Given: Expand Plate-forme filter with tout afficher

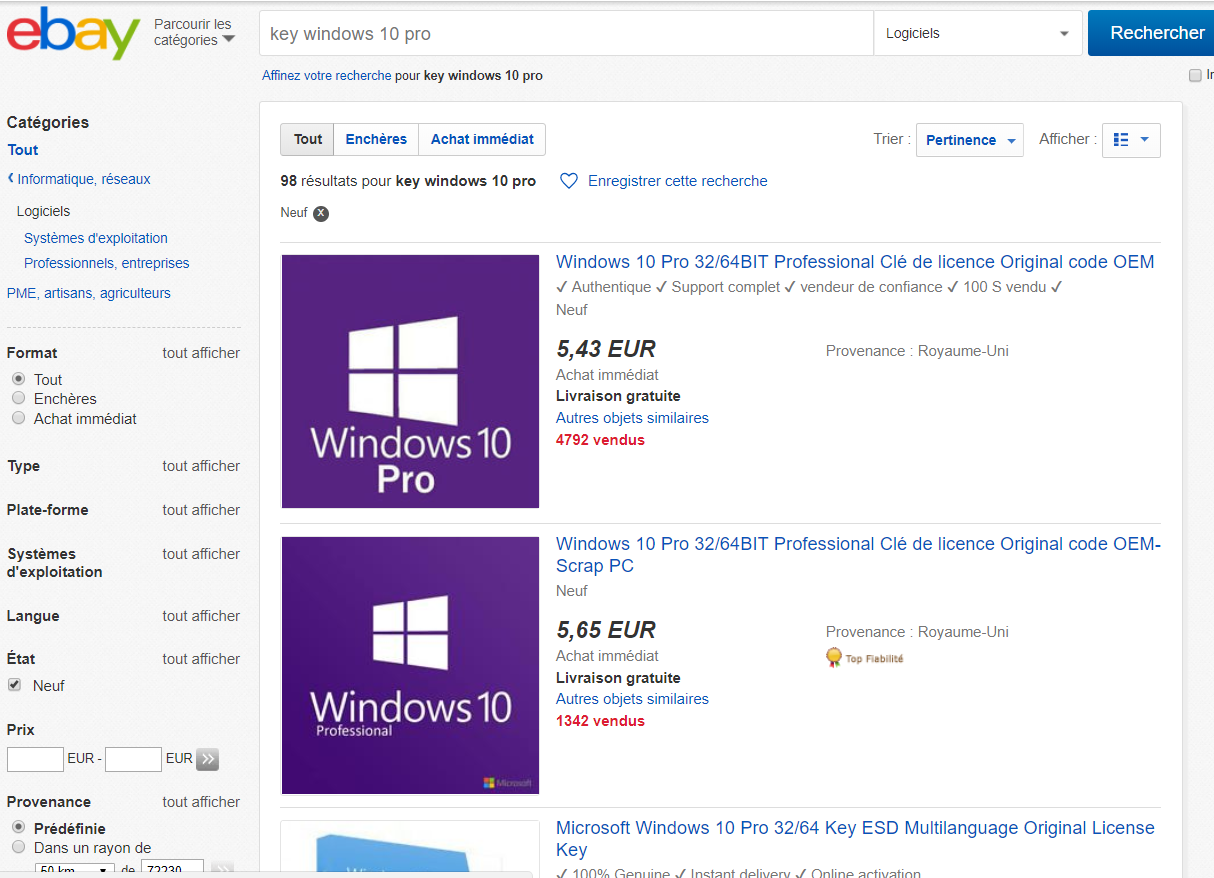Looking at the screenshot, I should [x=201, y=510].
